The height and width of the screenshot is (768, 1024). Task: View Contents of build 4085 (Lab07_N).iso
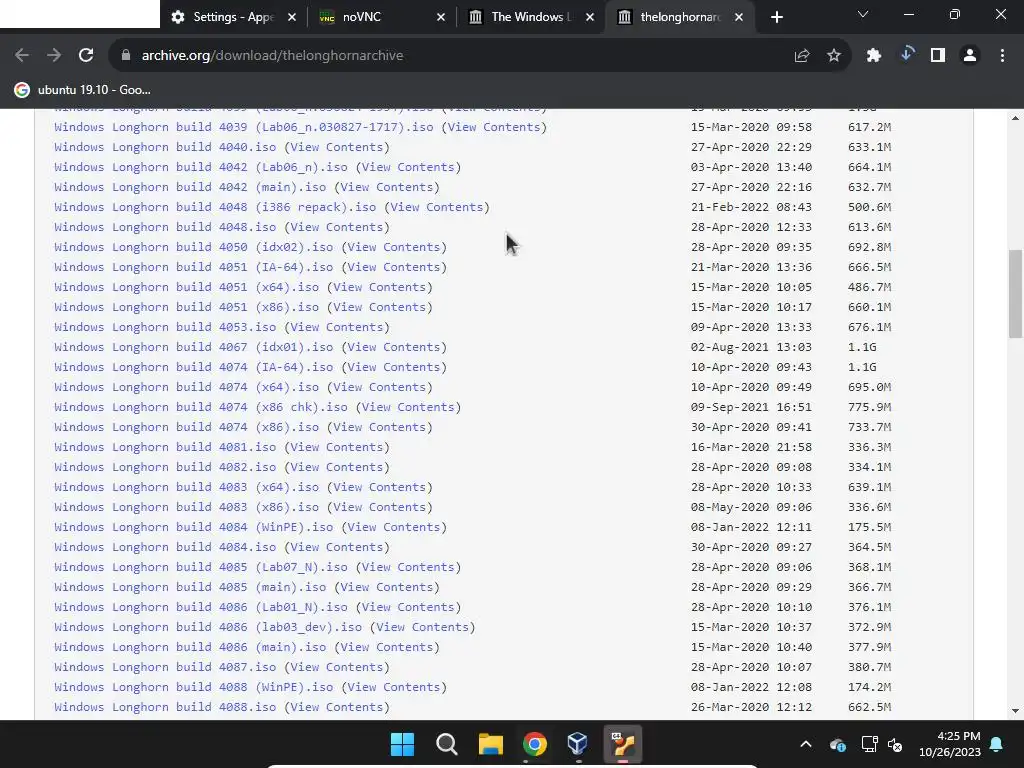tap(408, 567)
